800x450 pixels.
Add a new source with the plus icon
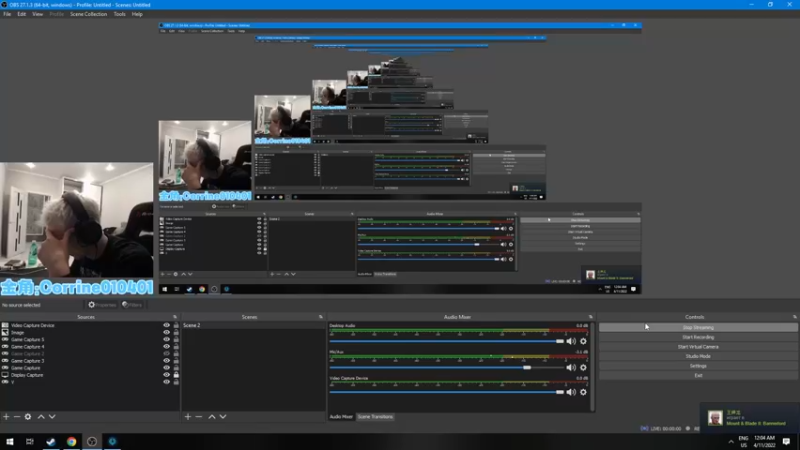click(x=6, y=417)
